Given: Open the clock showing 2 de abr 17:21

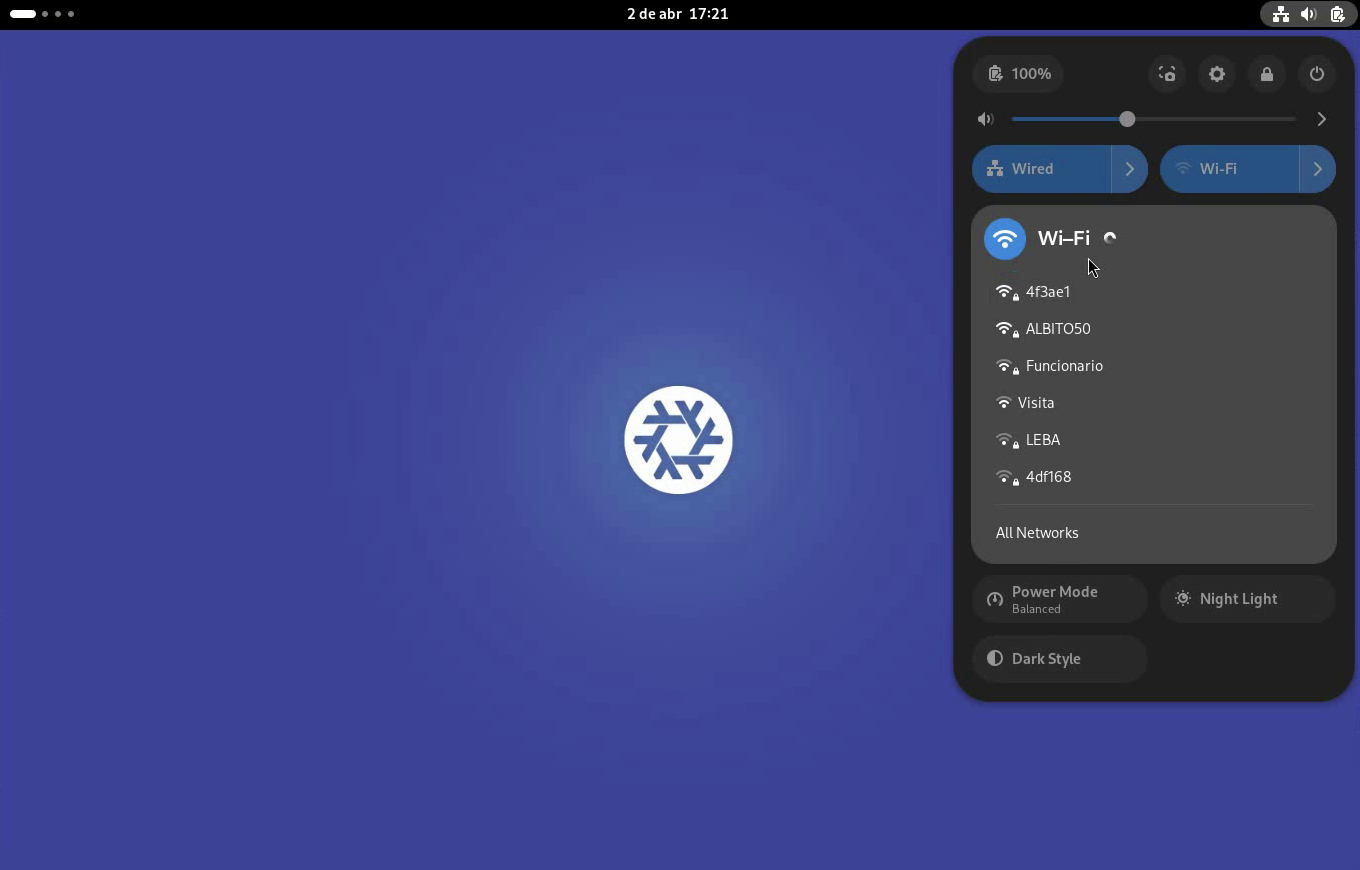Looking at the screenshot, I should point(677,14).
